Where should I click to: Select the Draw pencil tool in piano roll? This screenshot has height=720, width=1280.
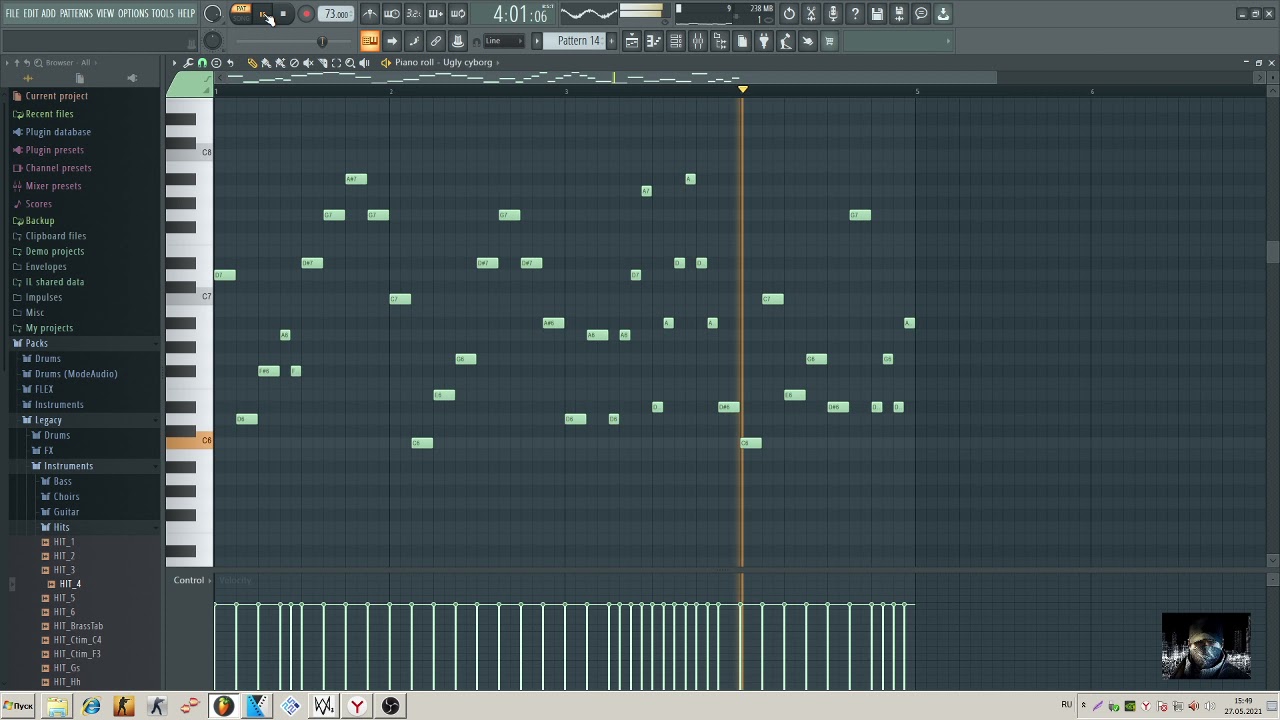(252, 63)
